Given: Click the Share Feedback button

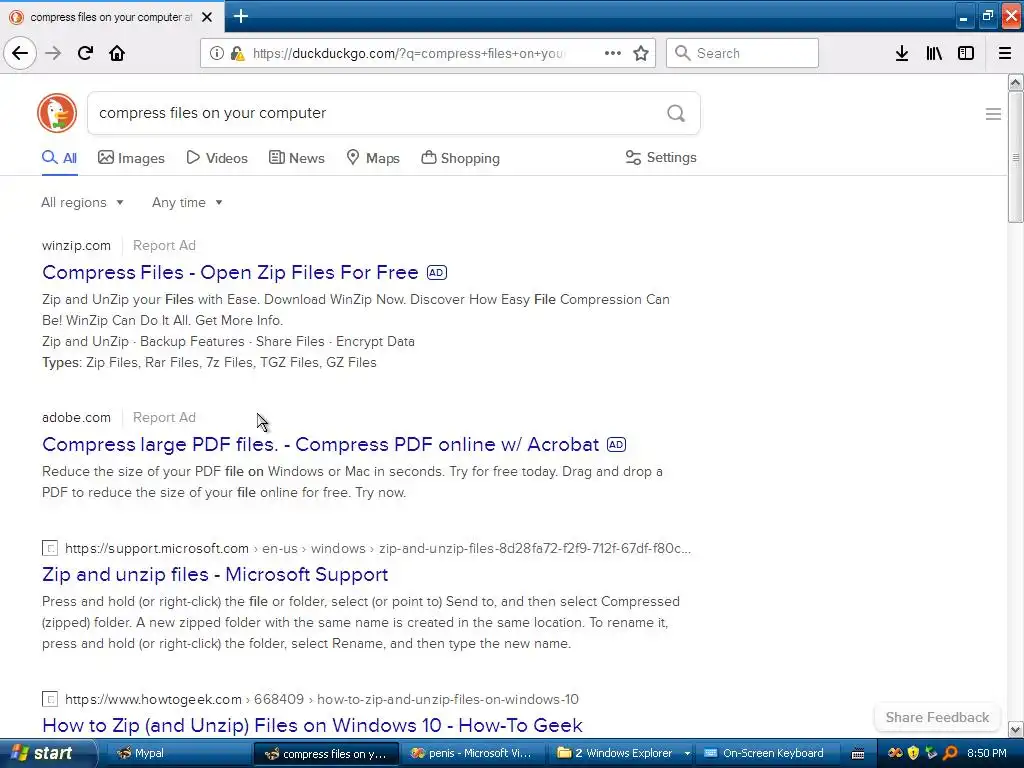Looking at the screenshot, I should tap(937, 717).
